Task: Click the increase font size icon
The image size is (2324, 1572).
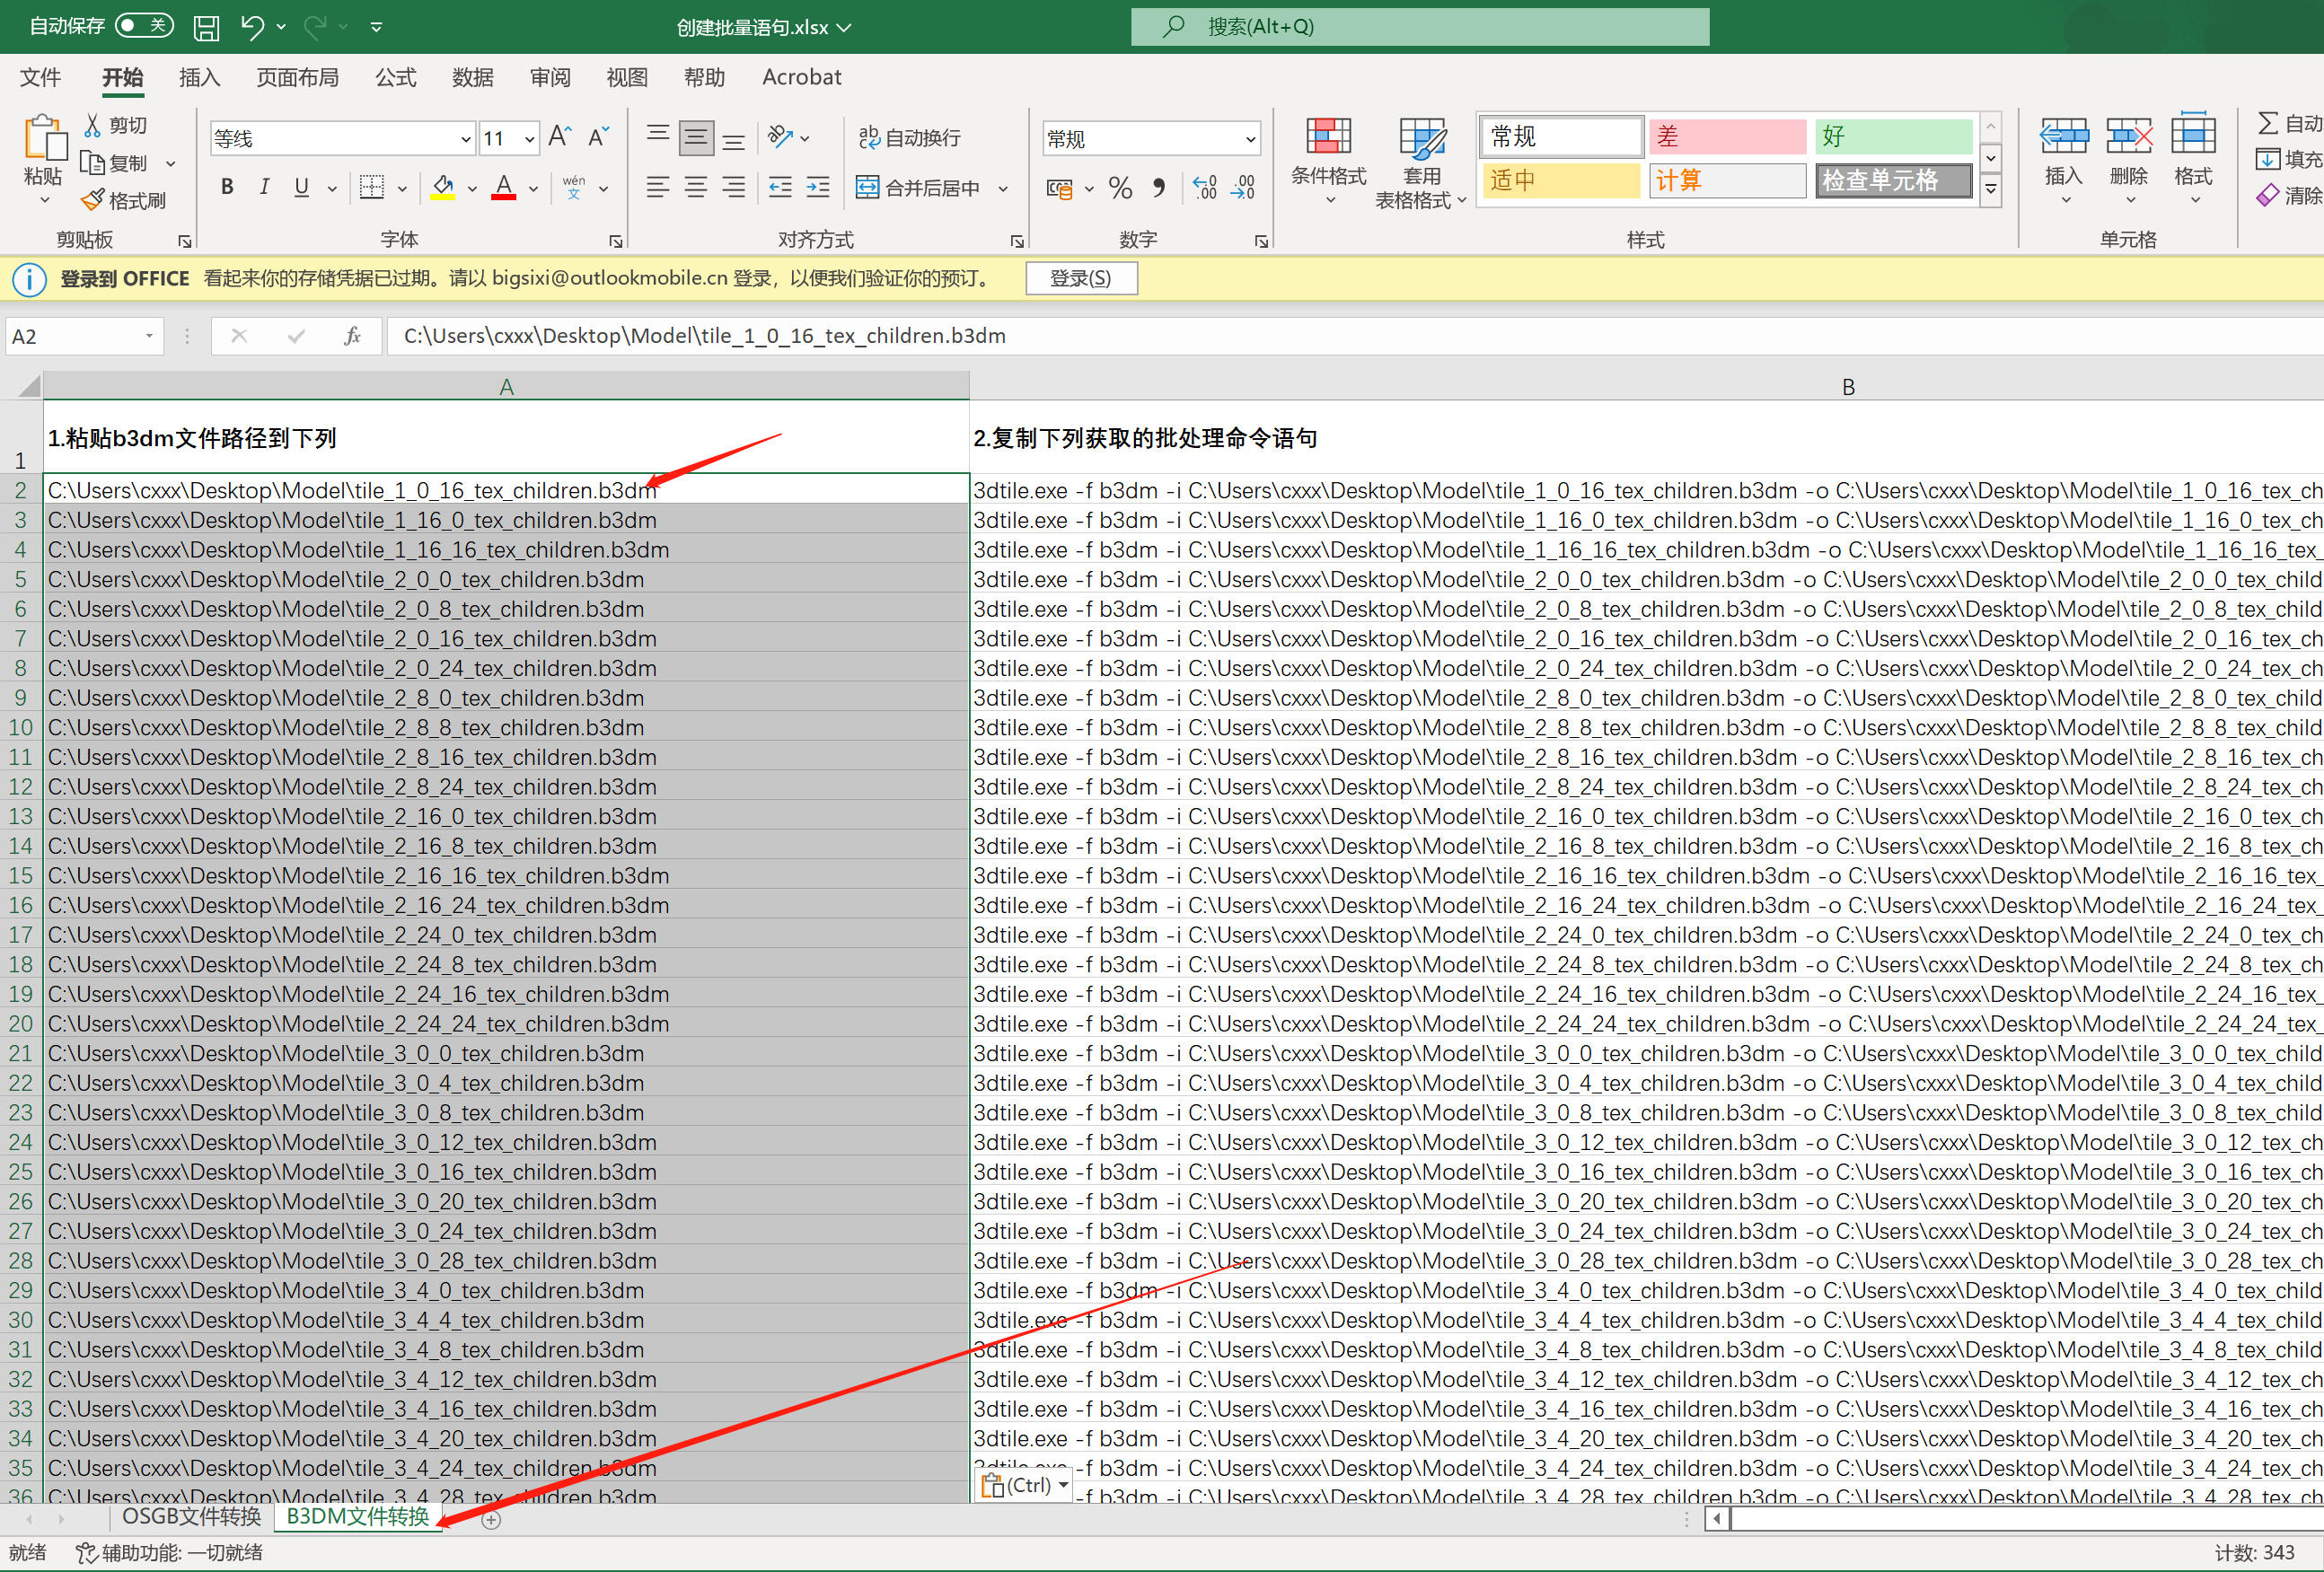Action: coord(560,136)
